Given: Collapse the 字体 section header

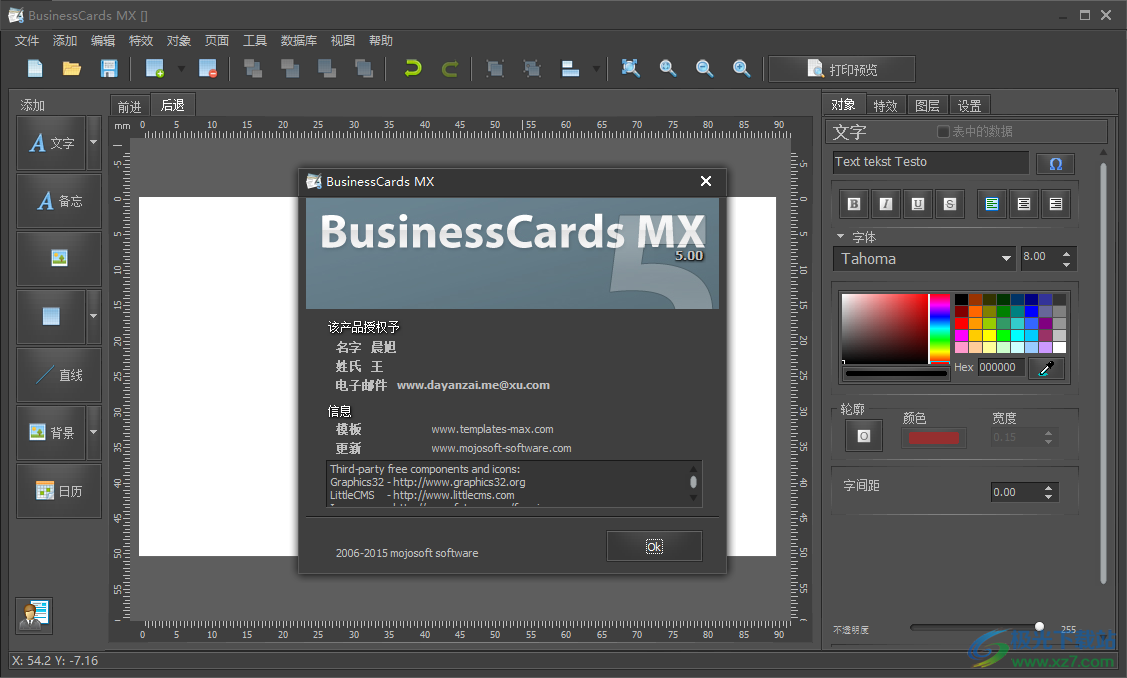Looking at the screenshot, I should [841, 237].
